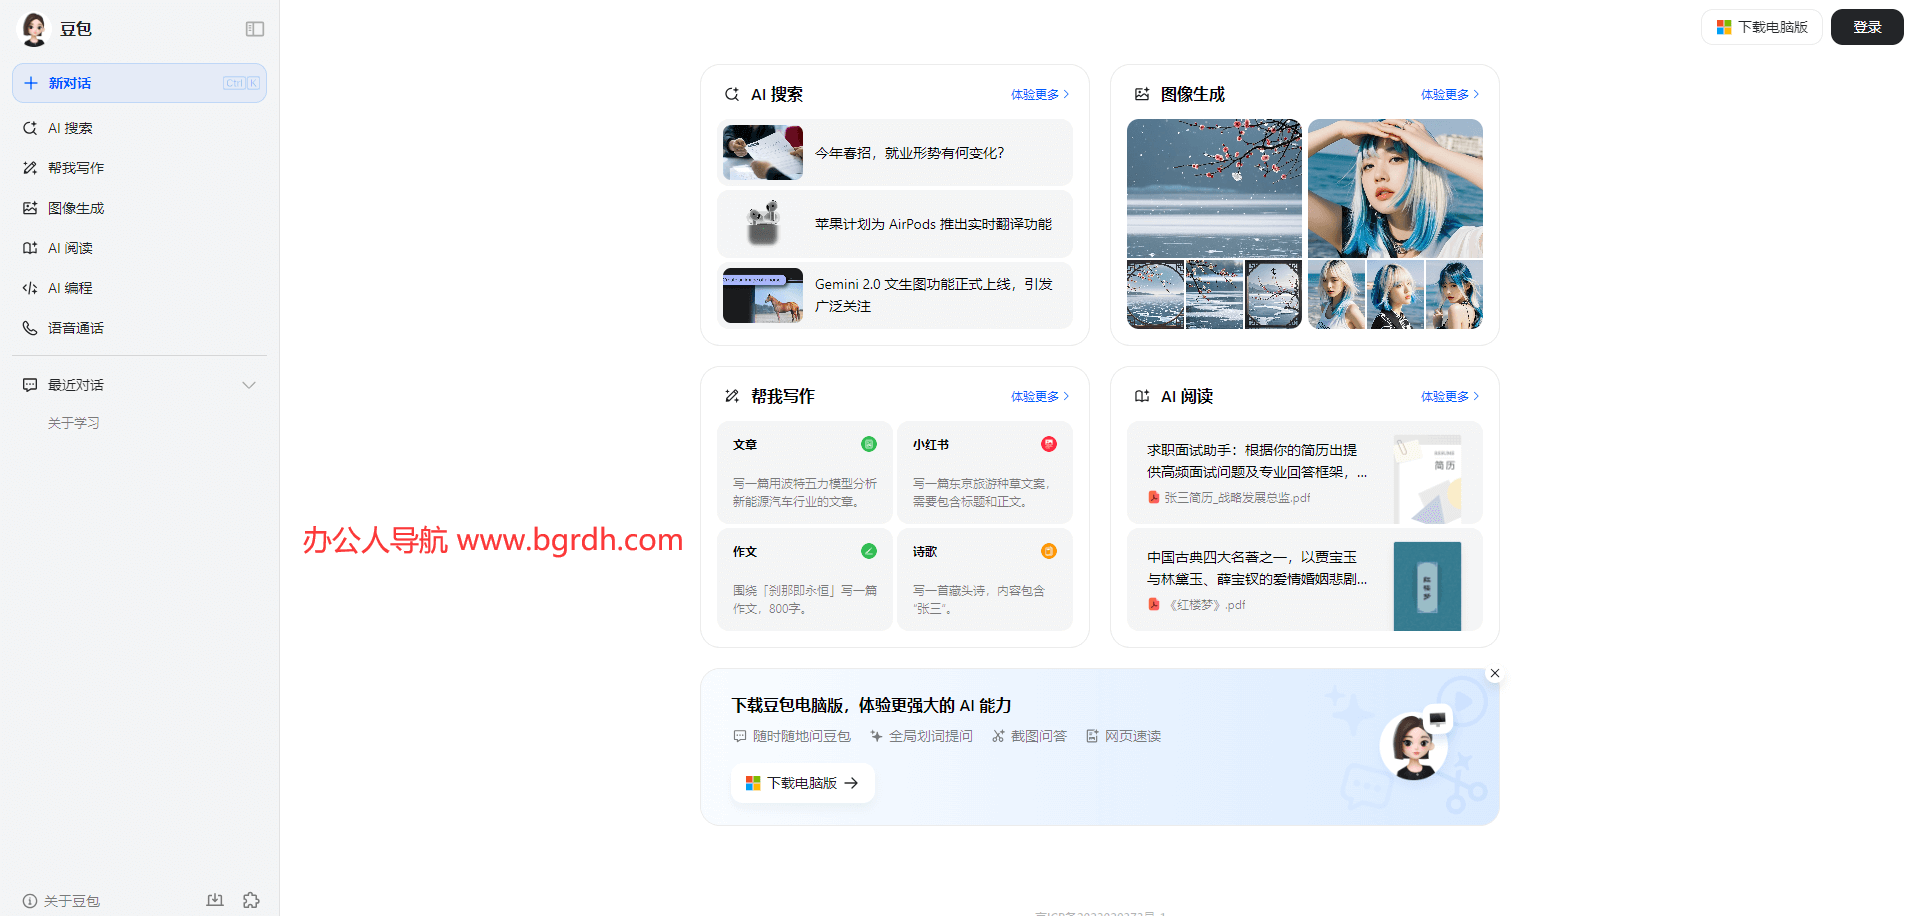1905x916 pixels.
Task: Open the 《红楼梦》.pdf reading example
Action: click(1305, 579)
